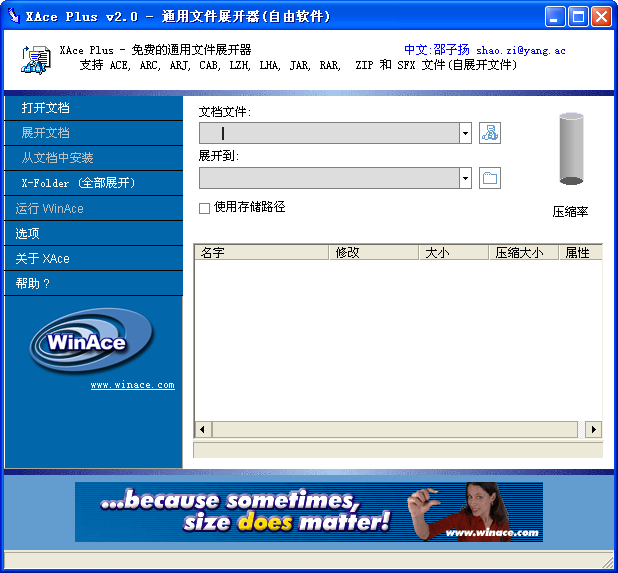Toggle the 使用存储路径 checkbox
The height and width of the screenshot is (573, 618).
point(205,208)
